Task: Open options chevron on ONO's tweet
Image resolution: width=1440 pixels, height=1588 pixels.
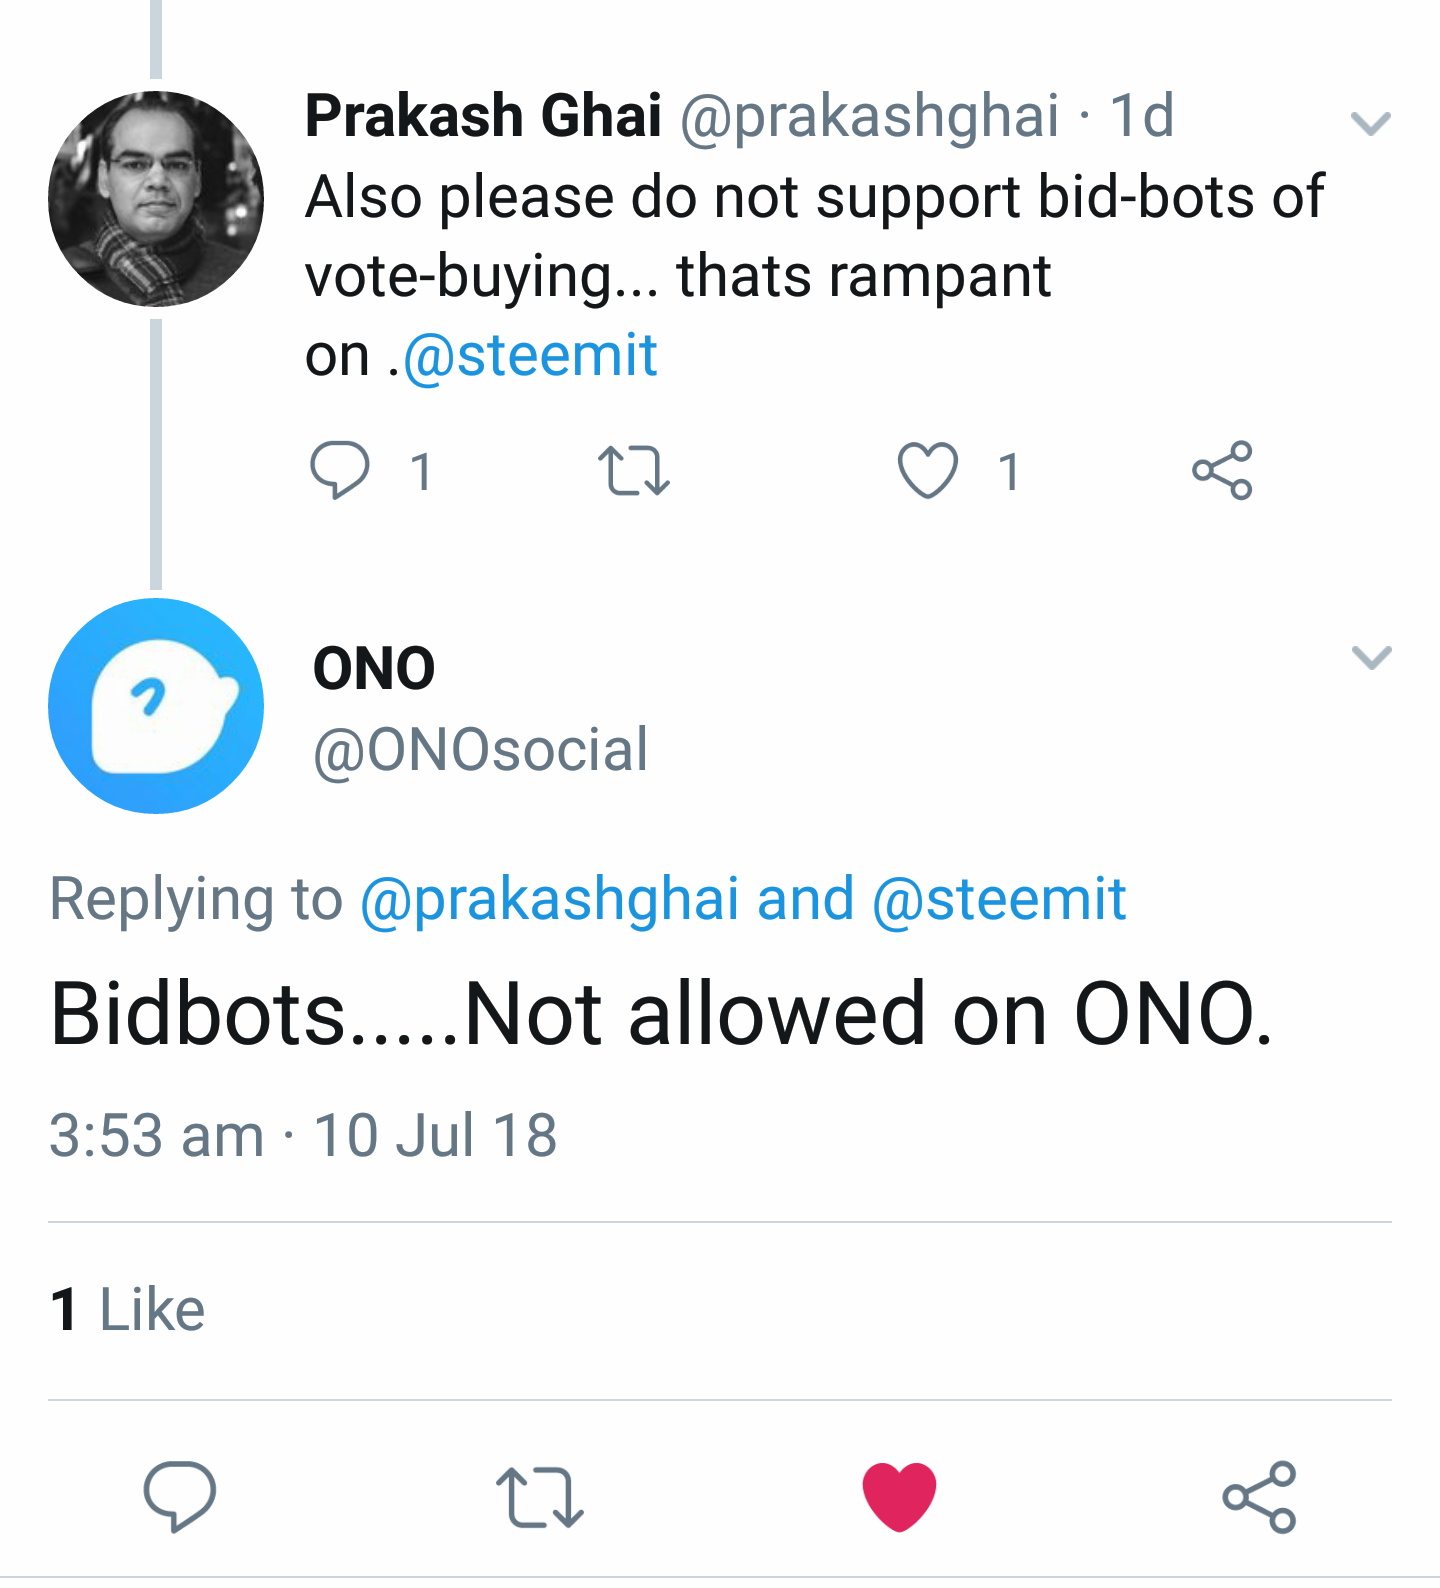Action: [x=1371, y=657]
